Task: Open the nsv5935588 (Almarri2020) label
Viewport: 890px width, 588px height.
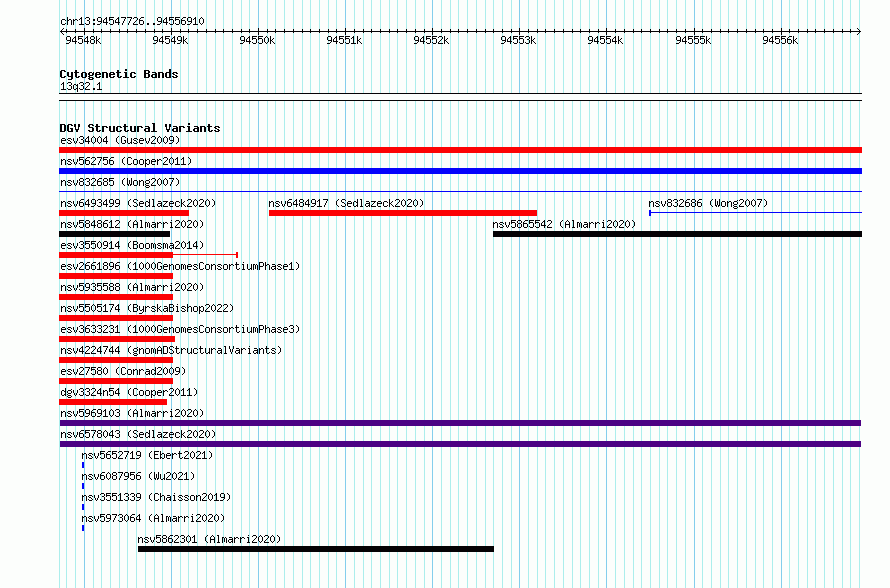Action: click(x=132, y=287)
